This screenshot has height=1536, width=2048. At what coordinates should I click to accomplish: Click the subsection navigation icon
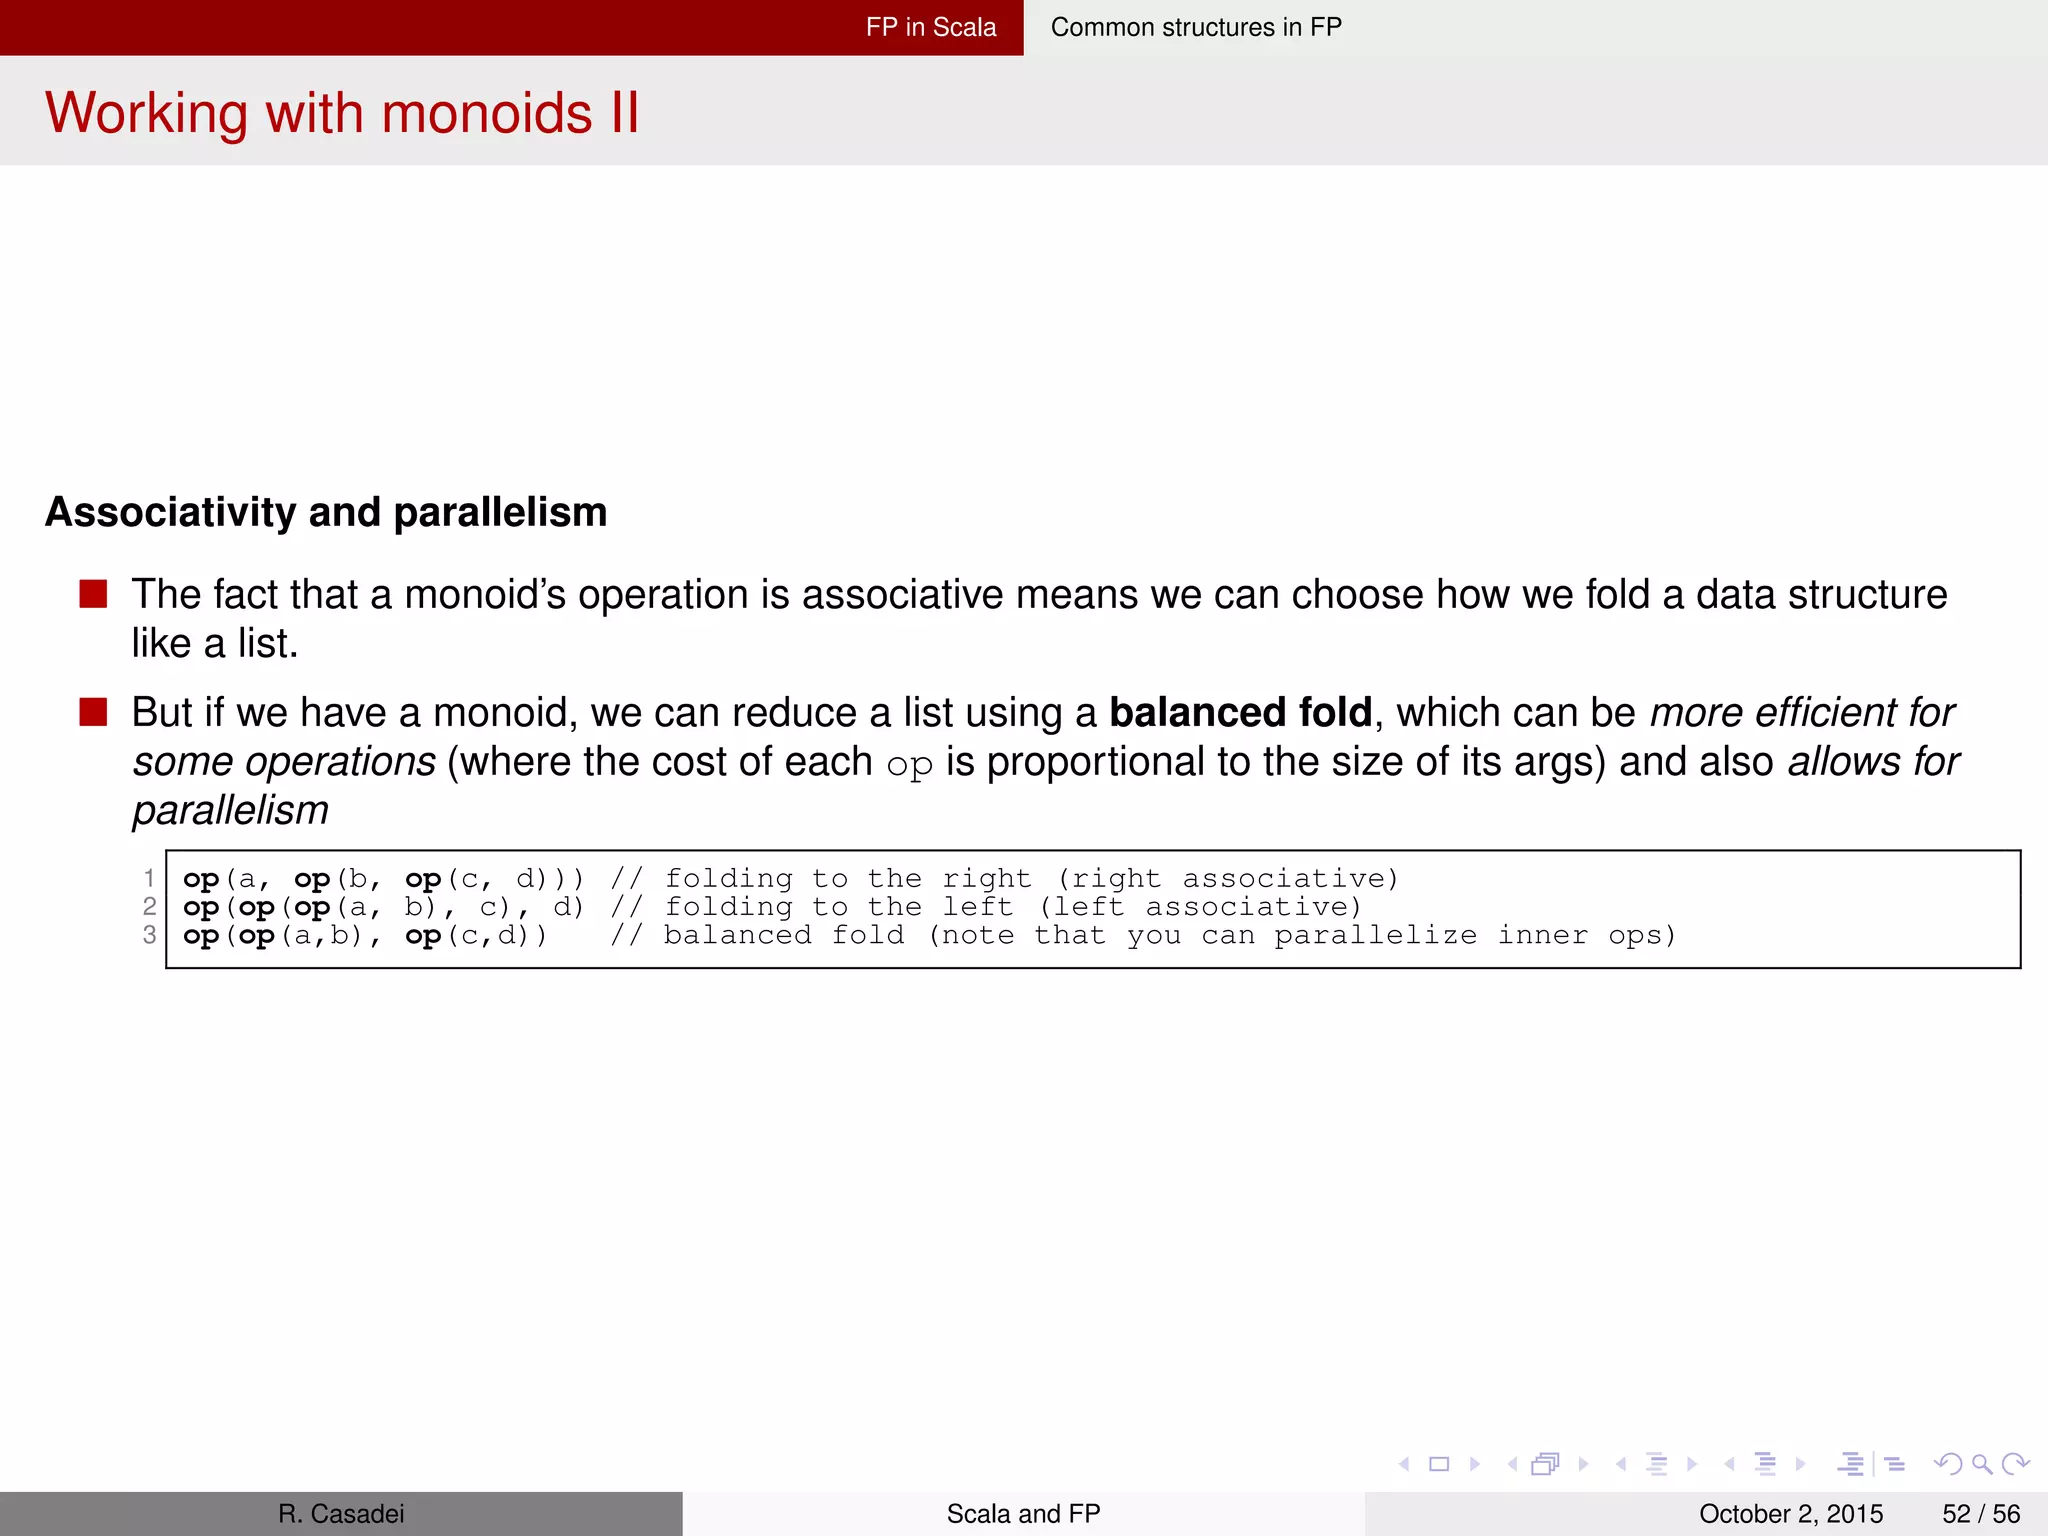point(1657,1464)
